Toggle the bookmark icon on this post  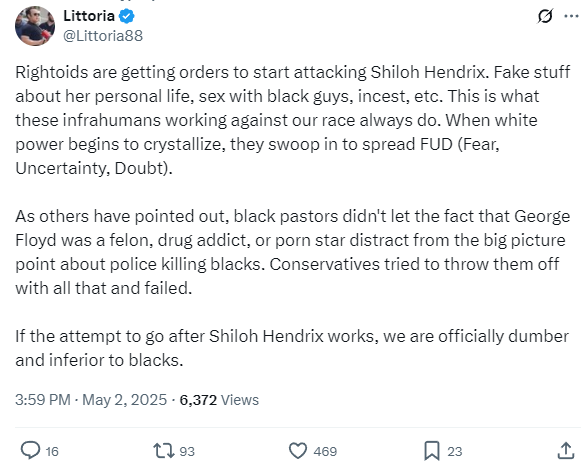pyautogui.click(x=432, y=451)
